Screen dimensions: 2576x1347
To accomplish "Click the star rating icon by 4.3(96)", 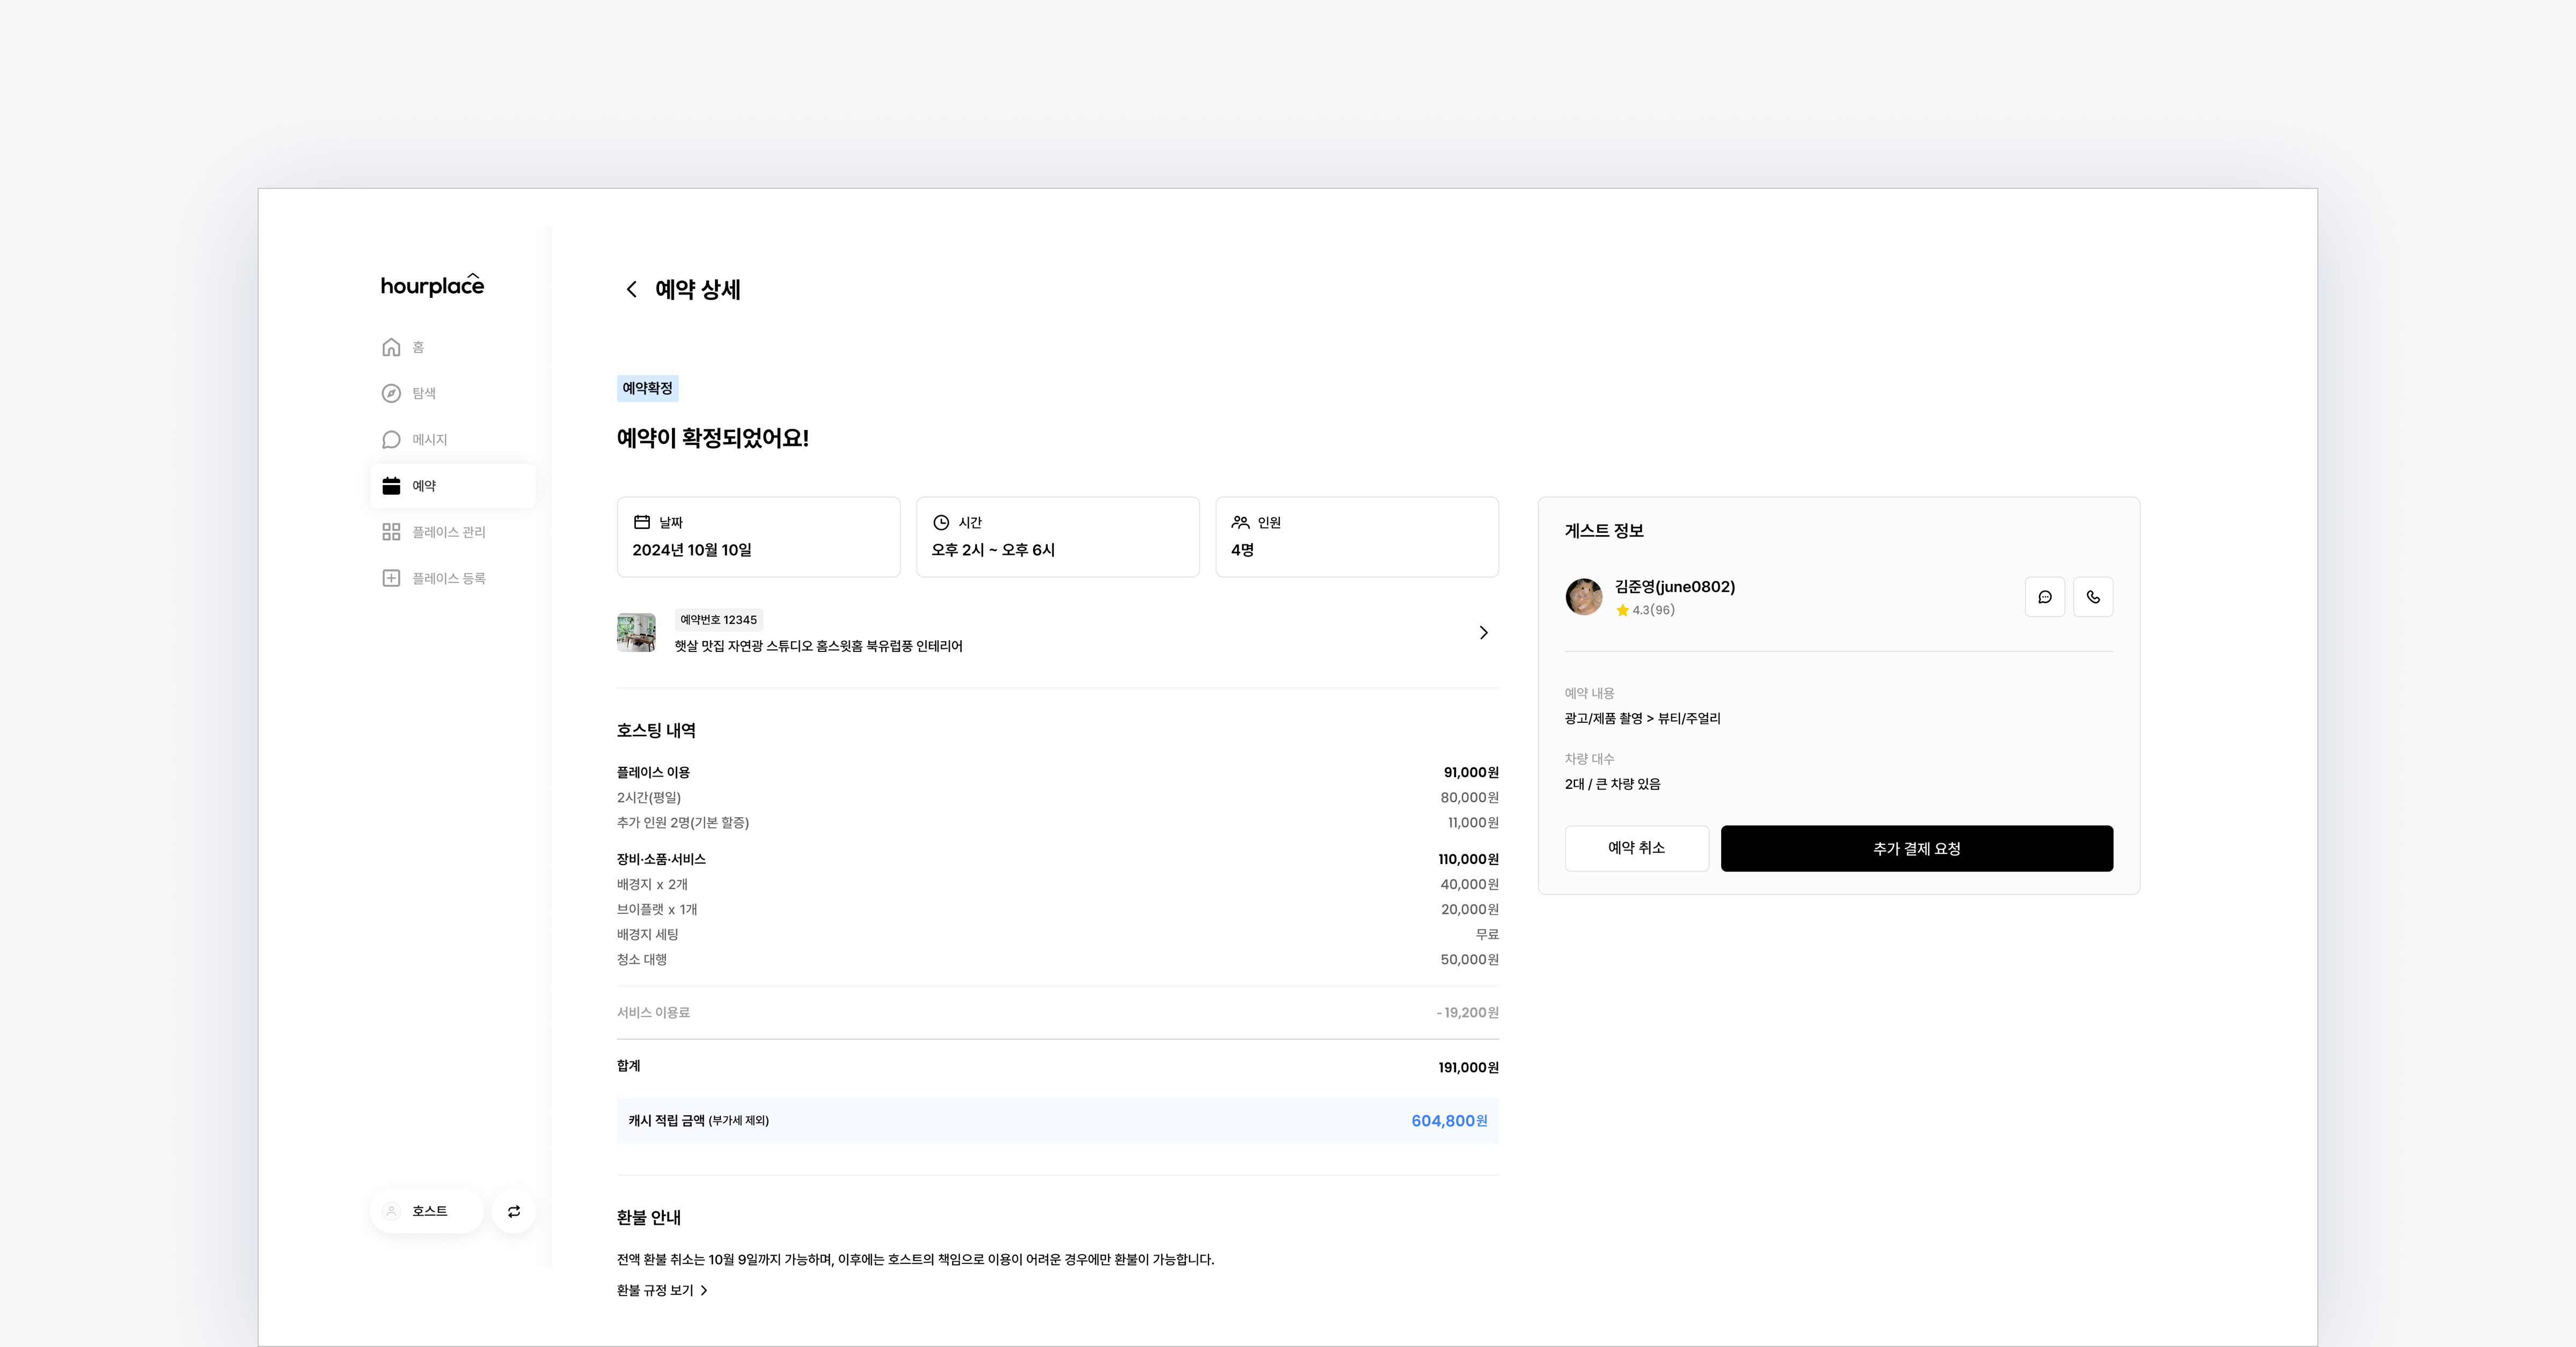I will point(1622,610).
